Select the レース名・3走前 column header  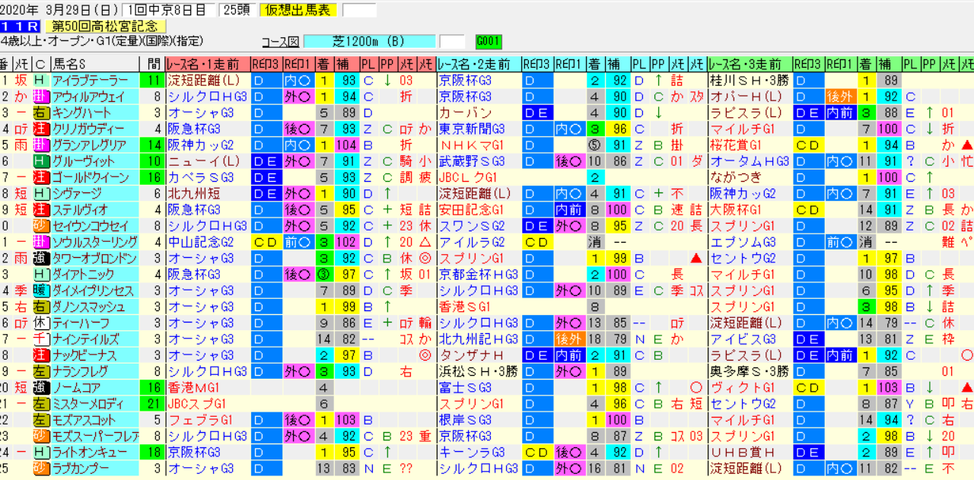750,64
